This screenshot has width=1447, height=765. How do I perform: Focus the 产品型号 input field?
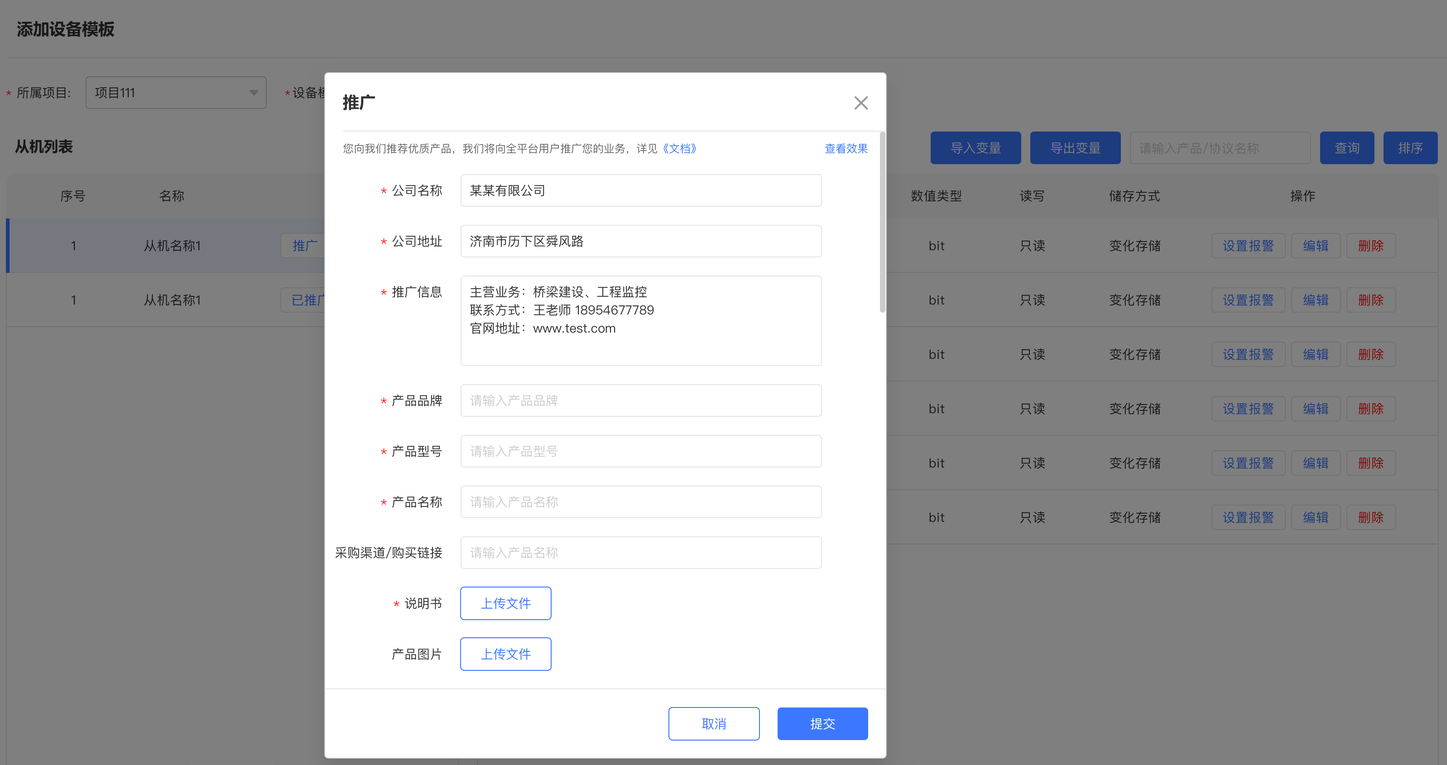click(641, 451)
